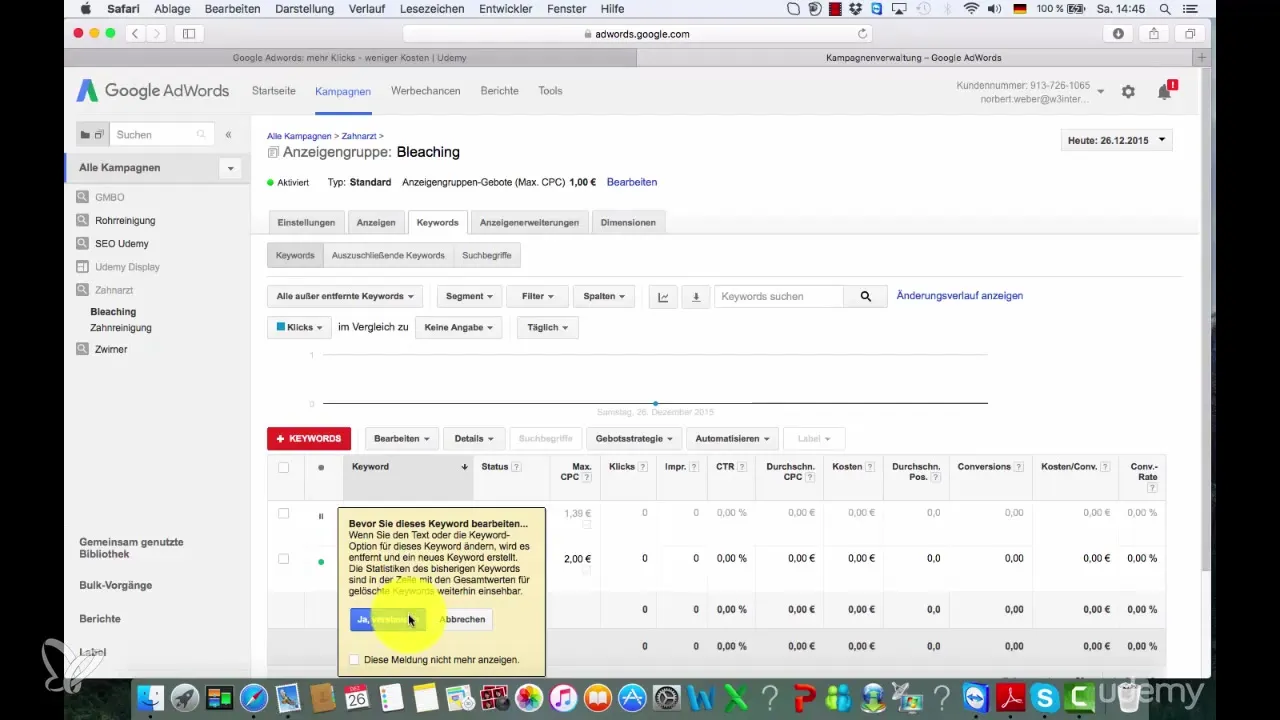The image size is (1280, 720).
Task: Click the sidebar Suchen field
Action: 160,134
